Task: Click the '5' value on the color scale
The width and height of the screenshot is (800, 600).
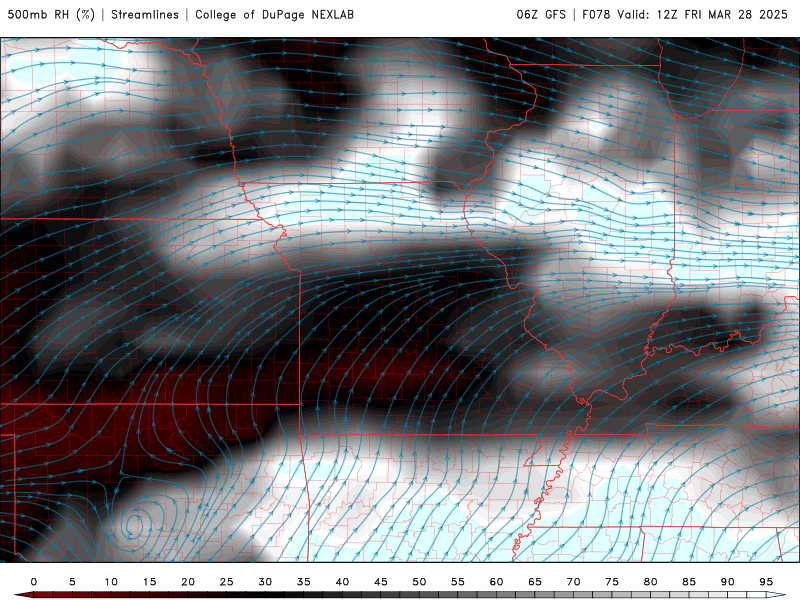Action: coord(72,582)
